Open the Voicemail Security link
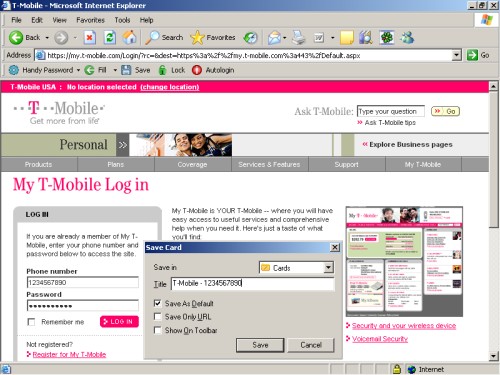 (380, 339)
